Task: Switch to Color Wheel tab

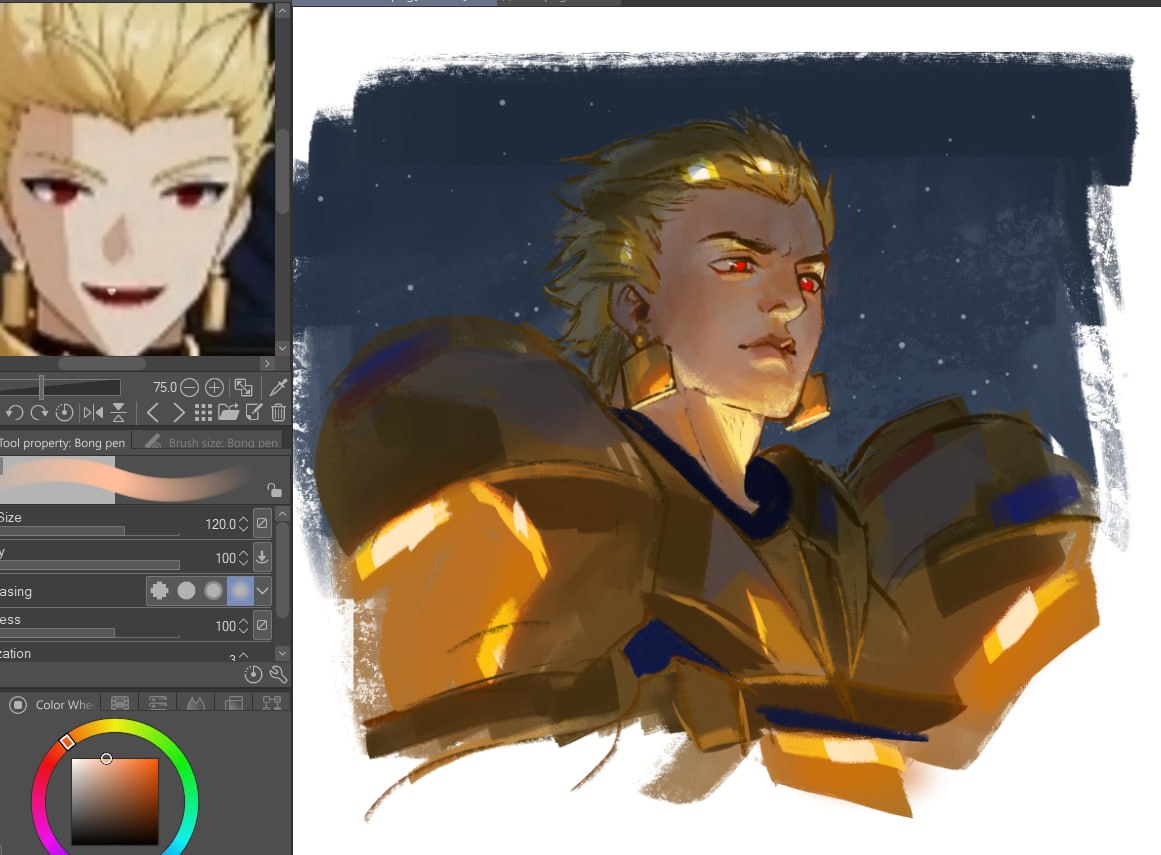Action: coord(51,704)
